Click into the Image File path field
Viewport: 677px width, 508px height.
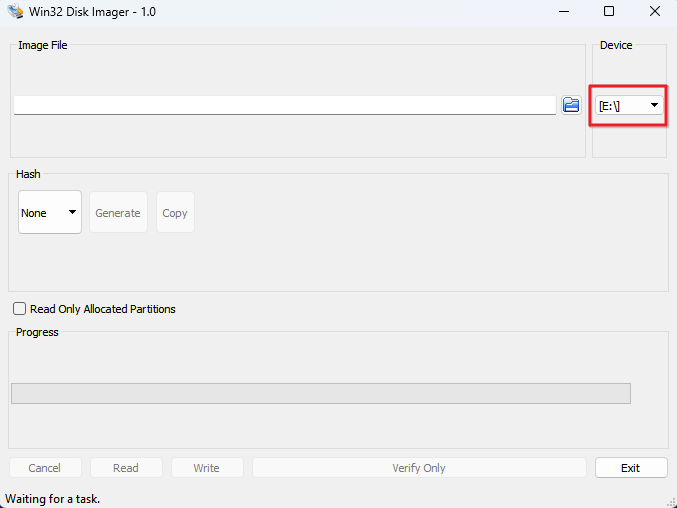click(x=285, y=105)
